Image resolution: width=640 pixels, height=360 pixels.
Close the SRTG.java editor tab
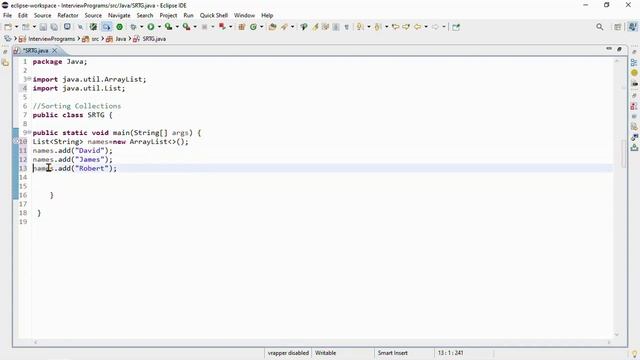tap(54, 51)
